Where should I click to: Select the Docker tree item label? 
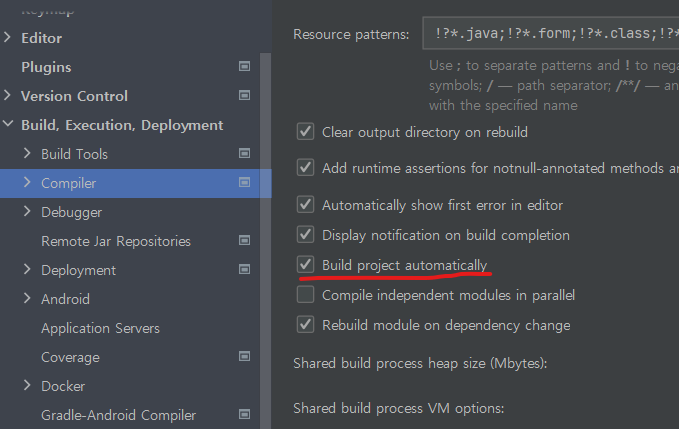63,386
